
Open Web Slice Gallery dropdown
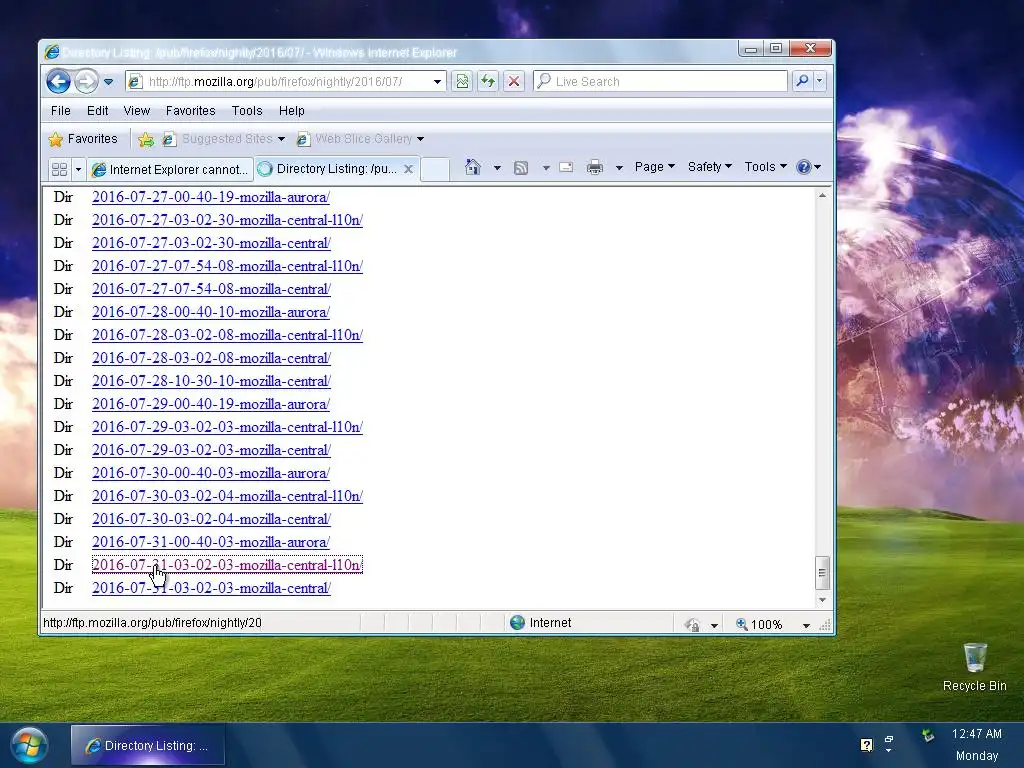pos(360,139)
